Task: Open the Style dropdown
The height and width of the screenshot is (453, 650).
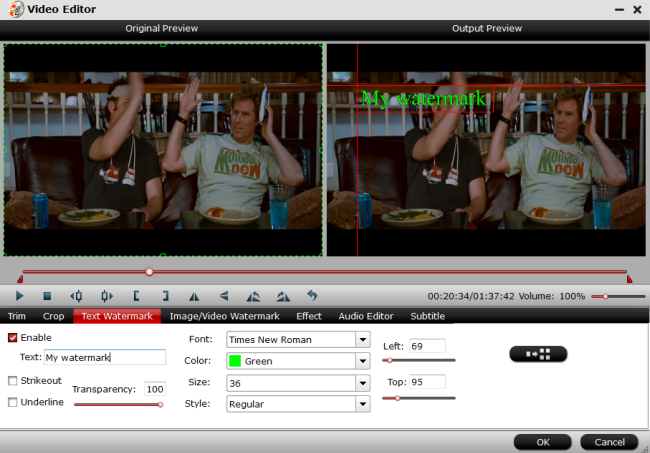Action: (363, 404)
